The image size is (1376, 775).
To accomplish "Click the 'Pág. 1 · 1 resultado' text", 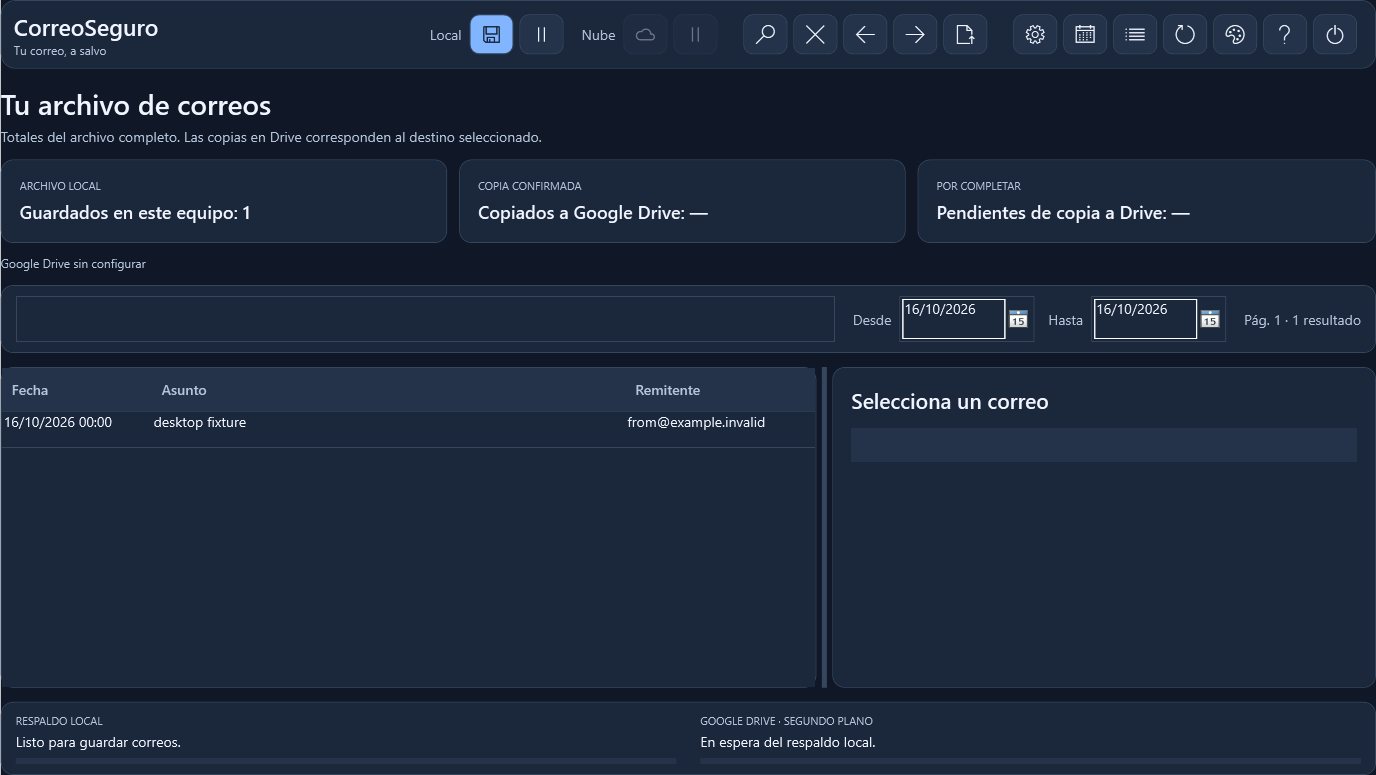I will pos(1302,320).
